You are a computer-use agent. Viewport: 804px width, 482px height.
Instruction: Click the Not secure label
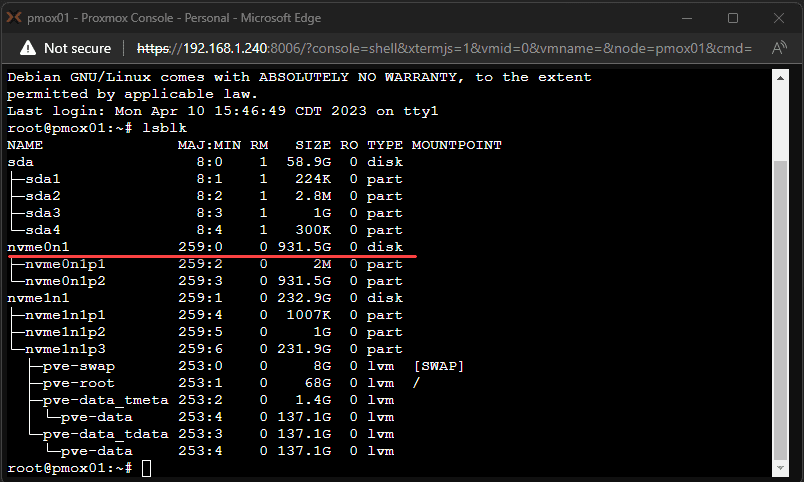[77, 48]
